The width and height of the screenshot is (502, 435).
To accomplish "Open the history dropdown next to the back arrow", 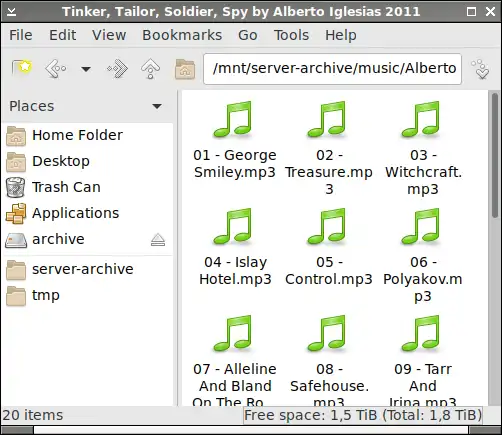I will tap(86, 69).
